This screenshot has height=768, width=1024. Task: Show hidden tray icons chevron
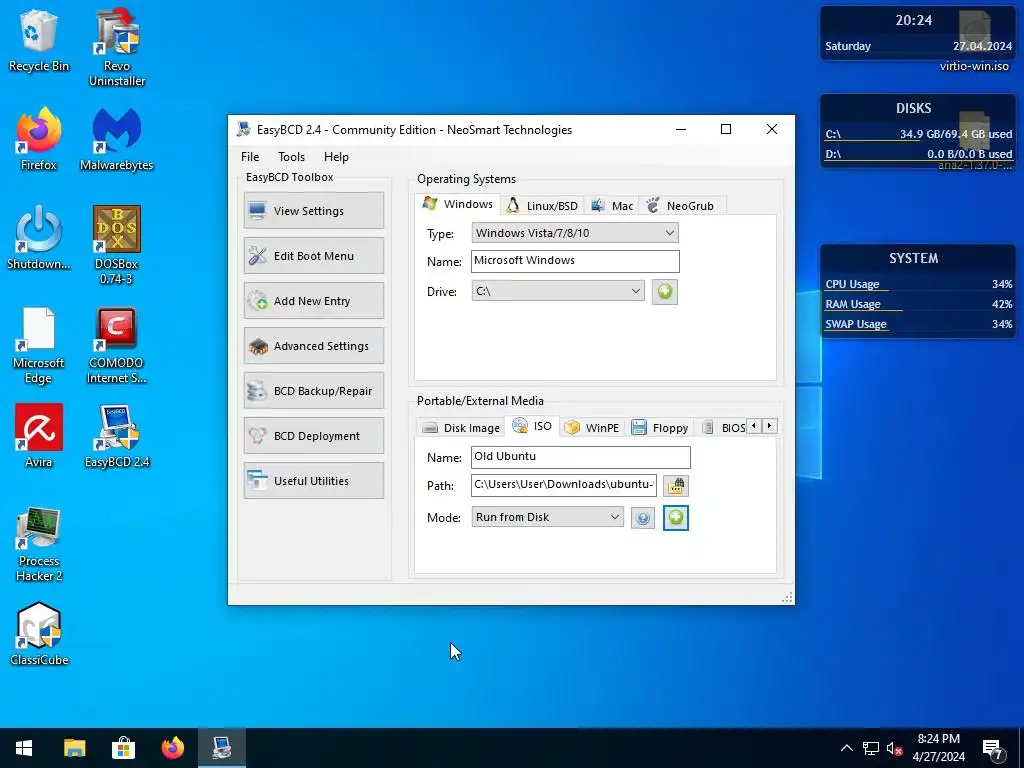(846, 748)
